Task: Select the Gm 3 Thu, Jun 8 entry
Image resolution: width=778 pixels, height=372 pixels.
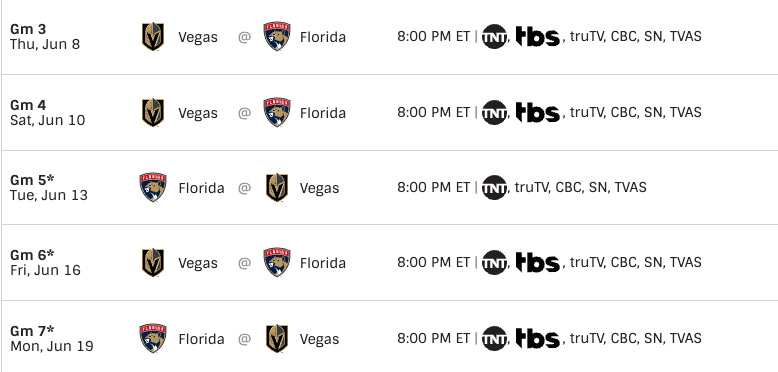Action: click(x=45, y=37)
